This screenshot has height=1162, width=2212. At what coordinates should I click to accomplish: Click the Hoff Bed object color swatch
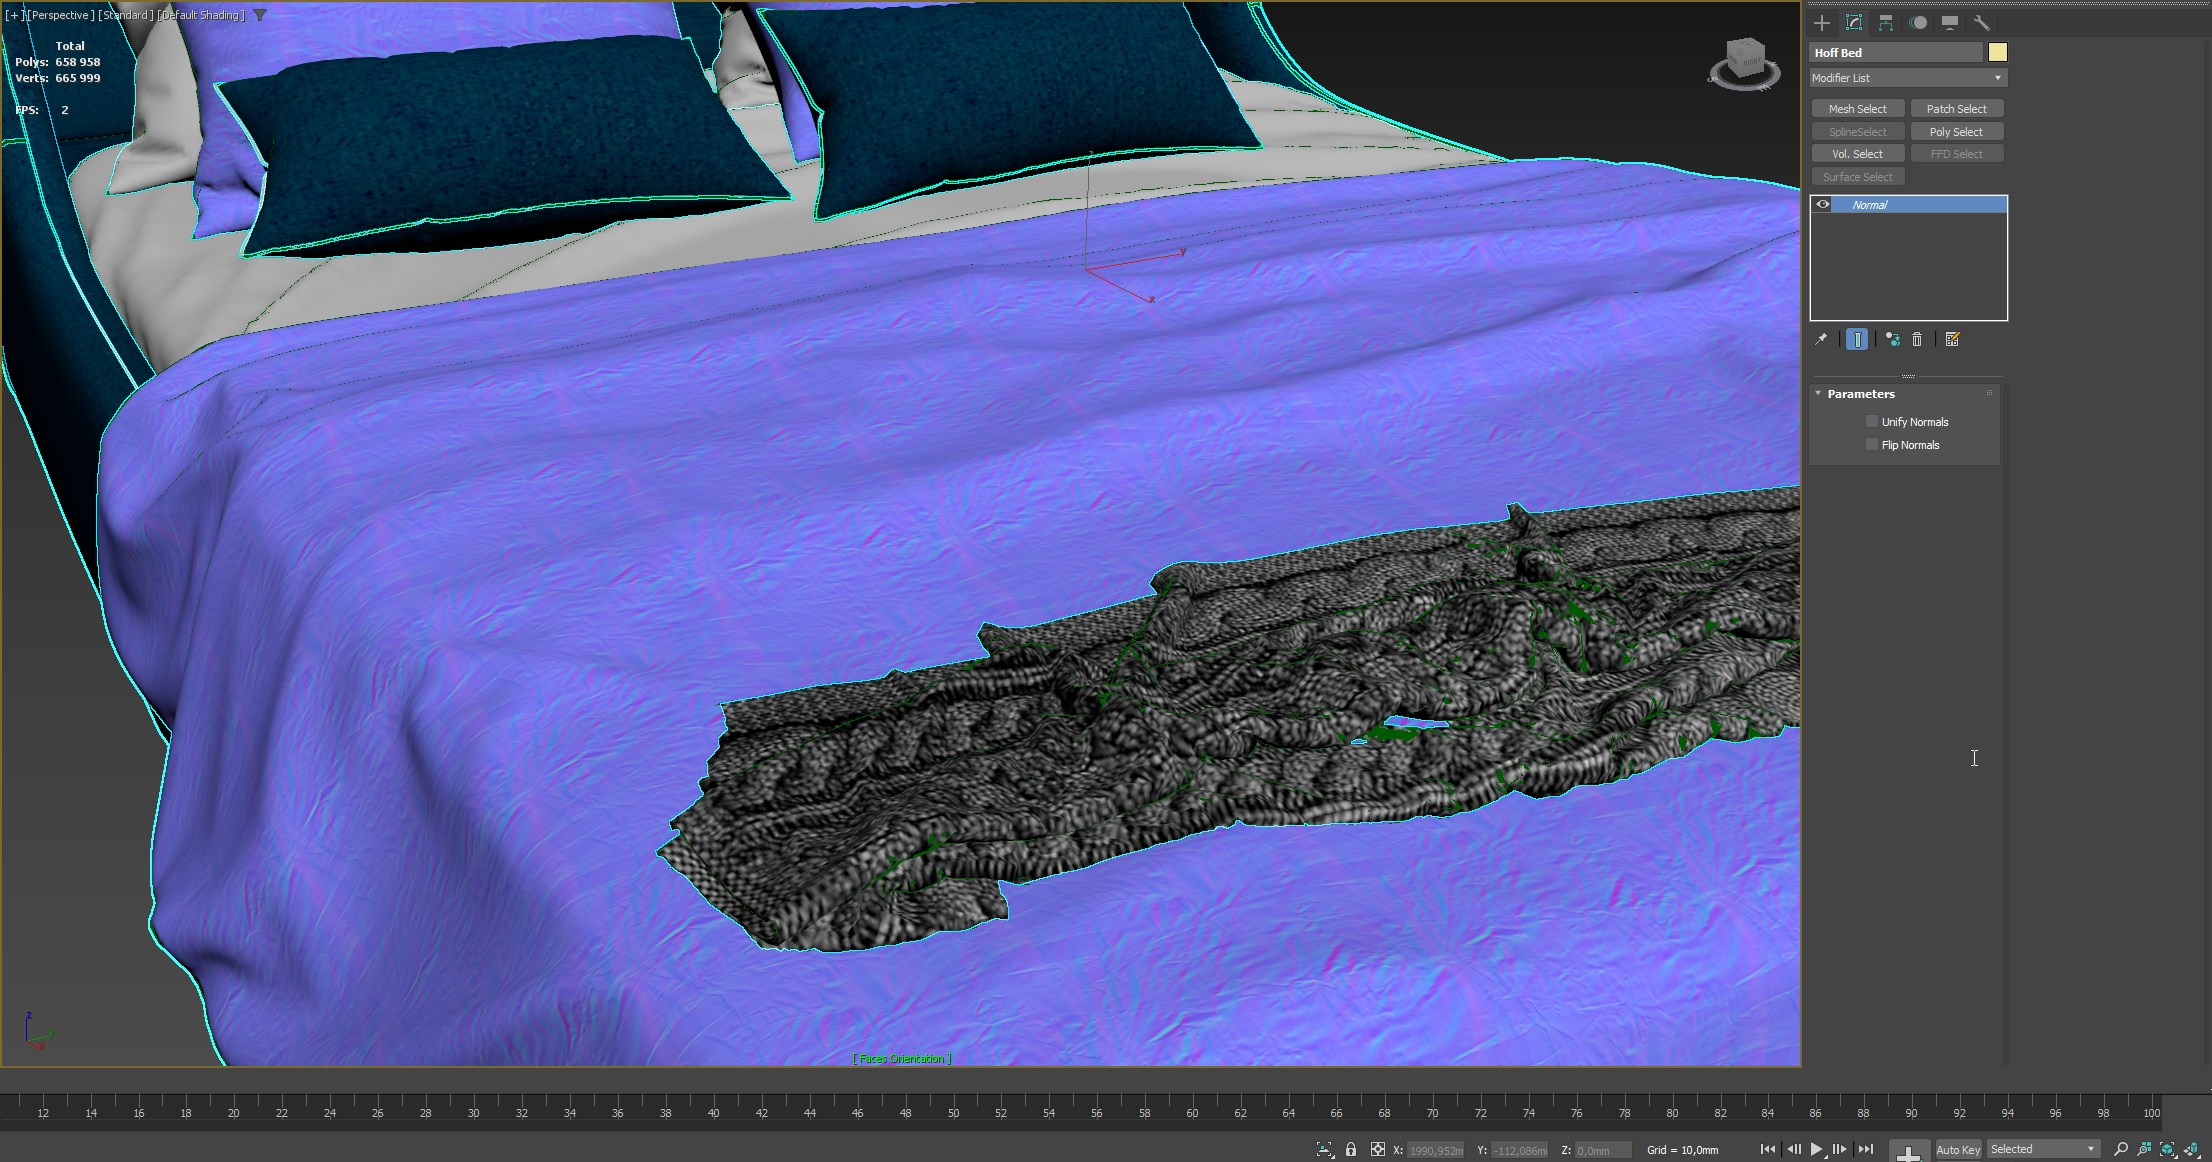coord(1997,52)
